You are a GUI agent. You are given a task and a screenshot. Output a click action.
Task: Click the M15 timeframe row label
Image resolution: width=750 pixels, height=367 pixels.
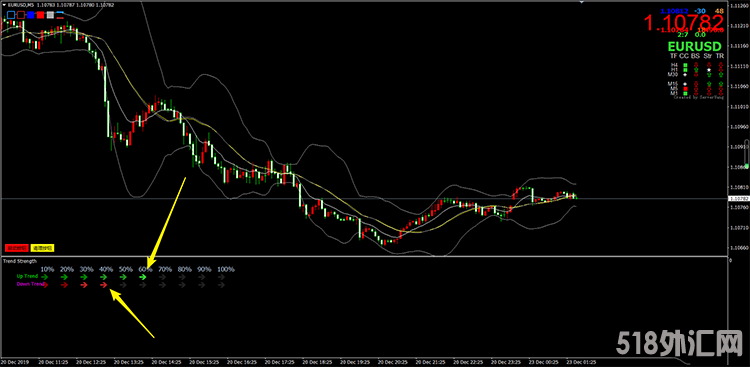673,83
